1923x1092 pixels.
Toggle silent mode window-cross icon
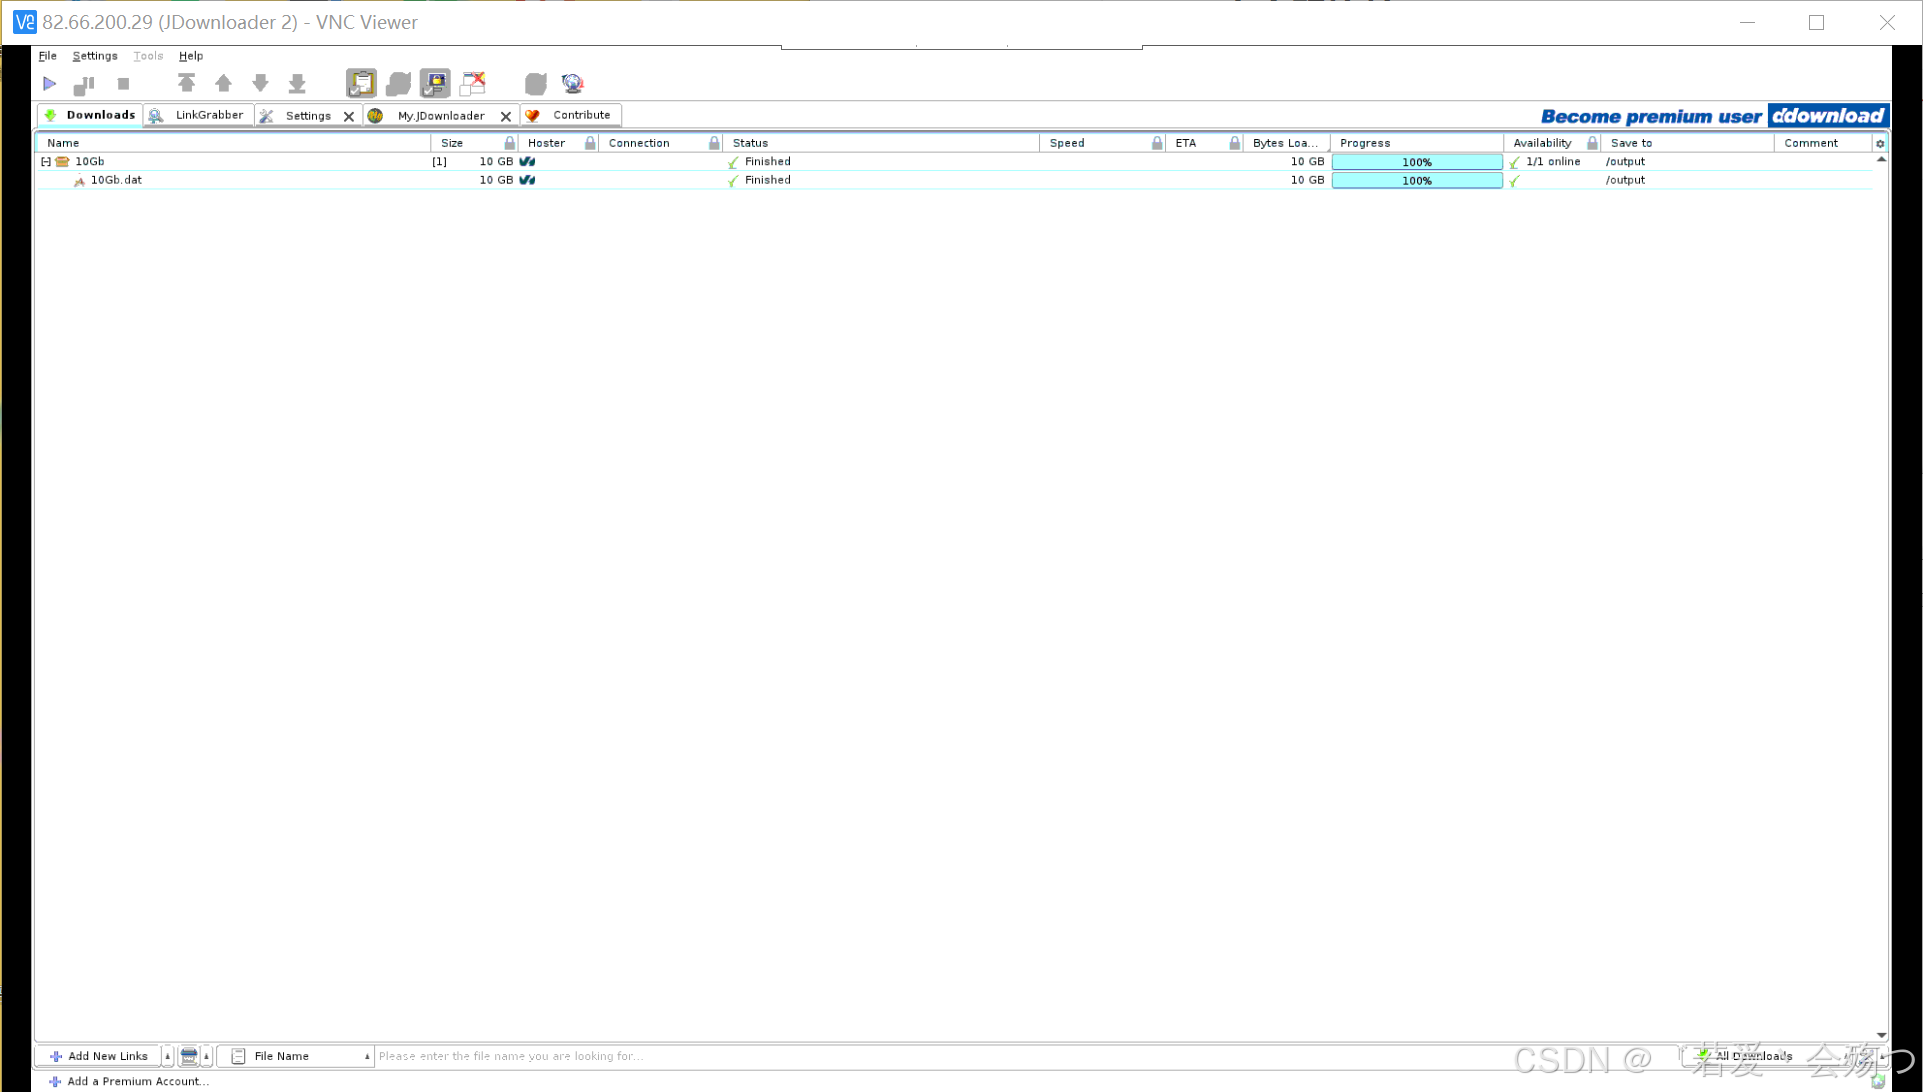pos(473,84)
